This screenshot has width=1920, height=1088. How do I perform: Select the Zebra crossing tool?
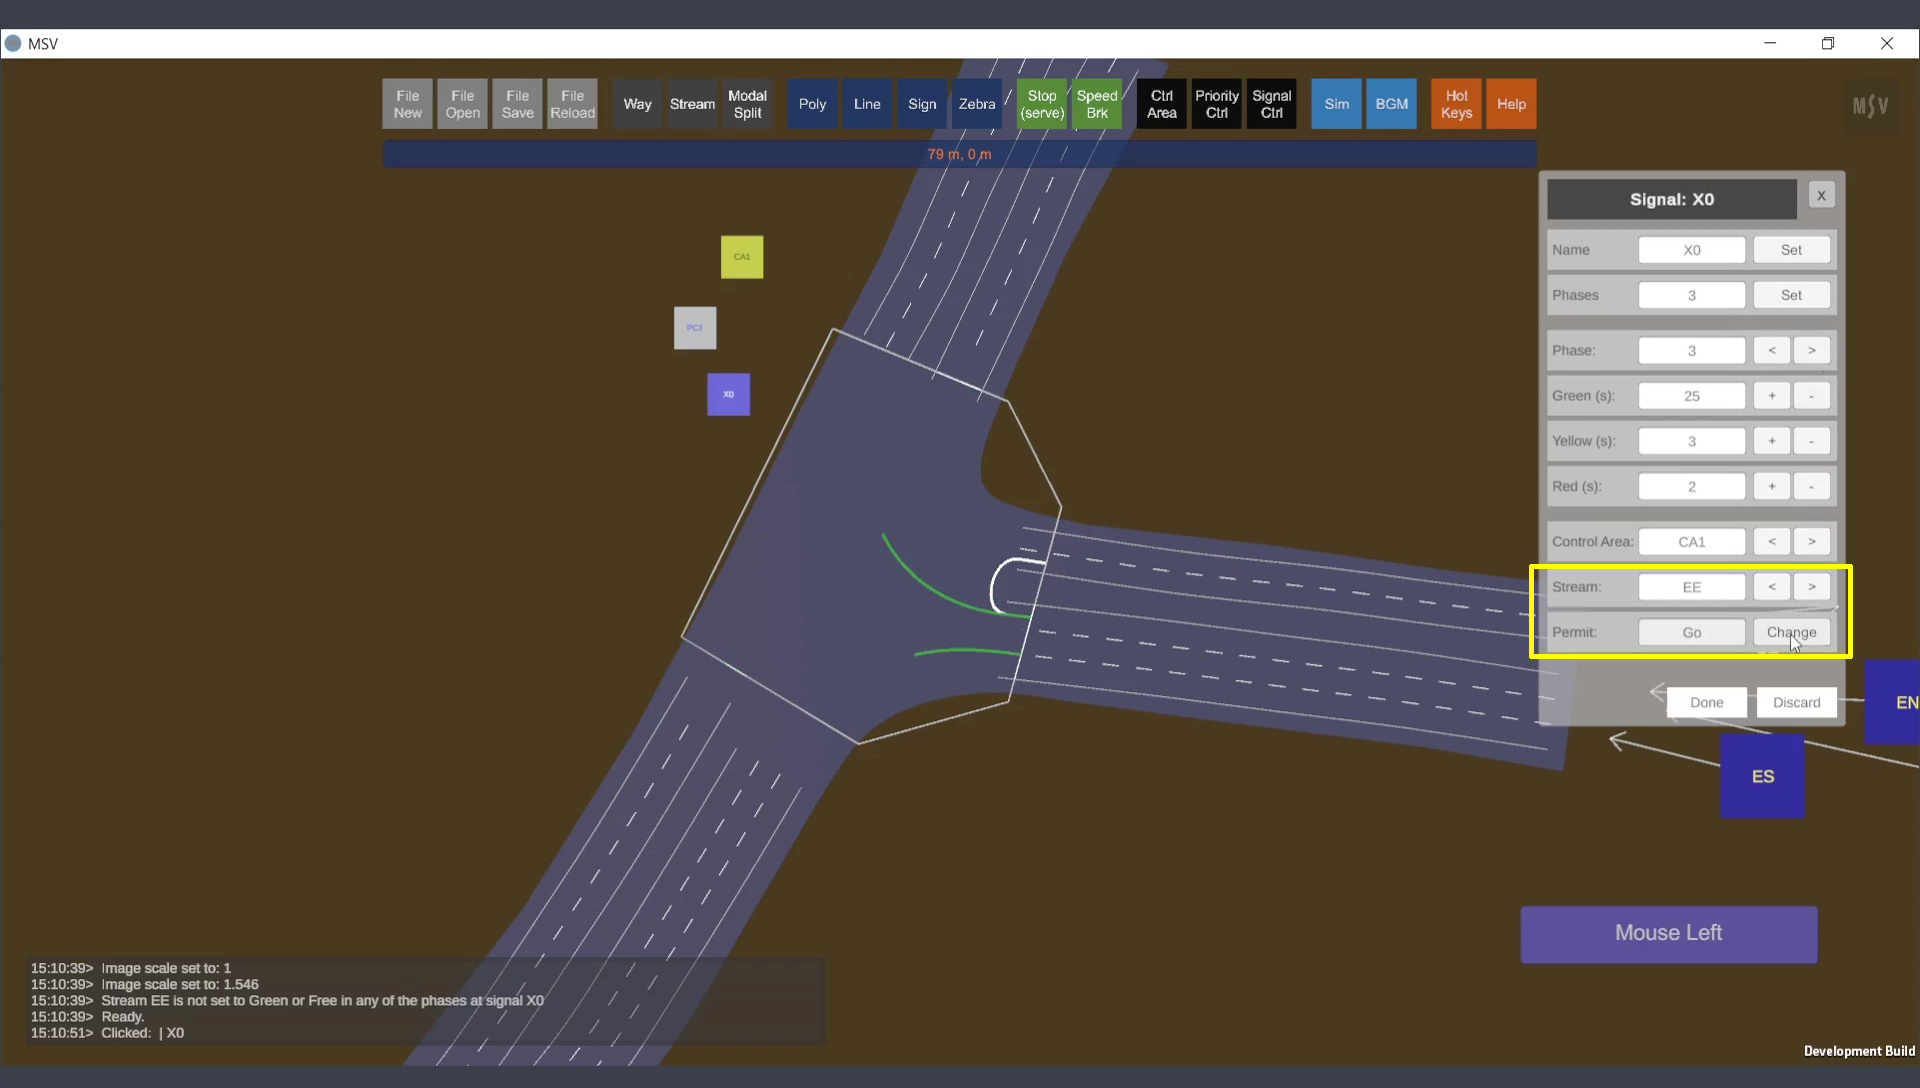coord(976,104)
